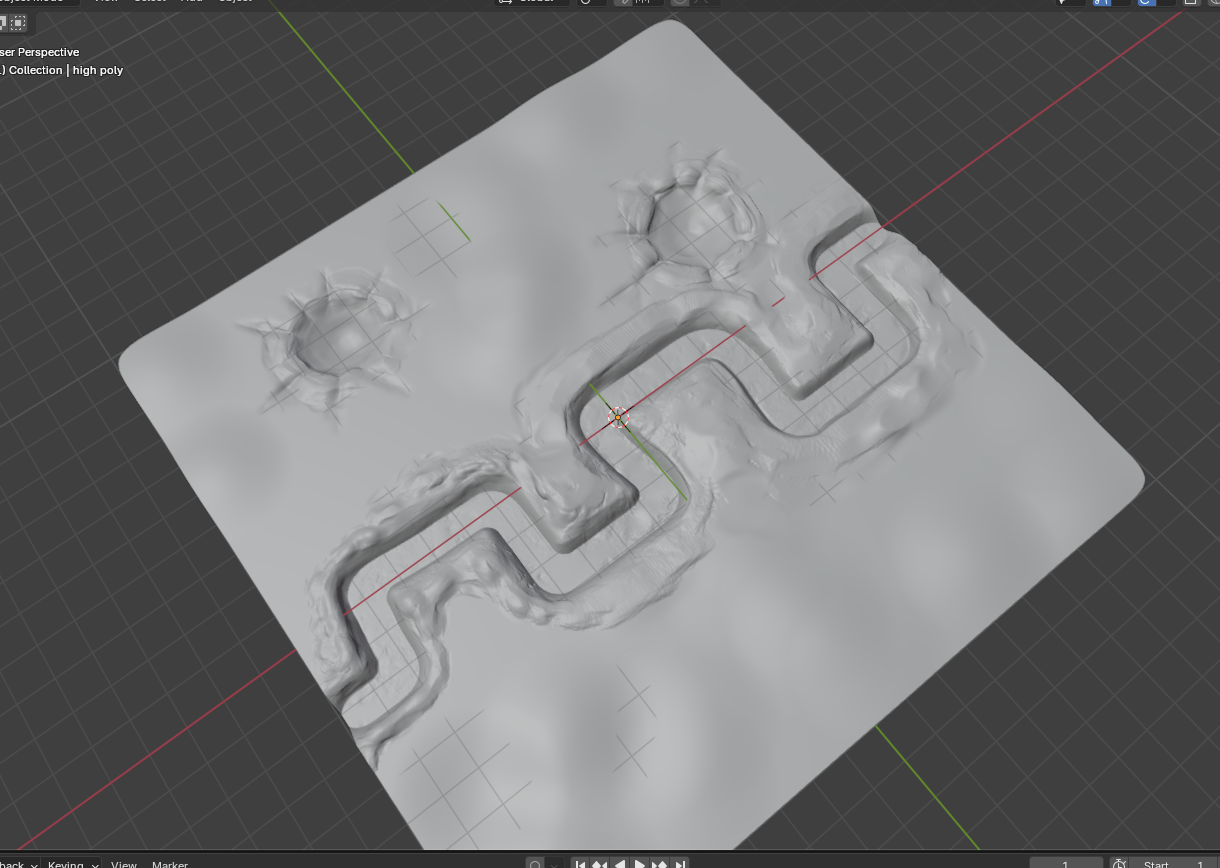Click the Start frame field

(x=1175, y=864)
